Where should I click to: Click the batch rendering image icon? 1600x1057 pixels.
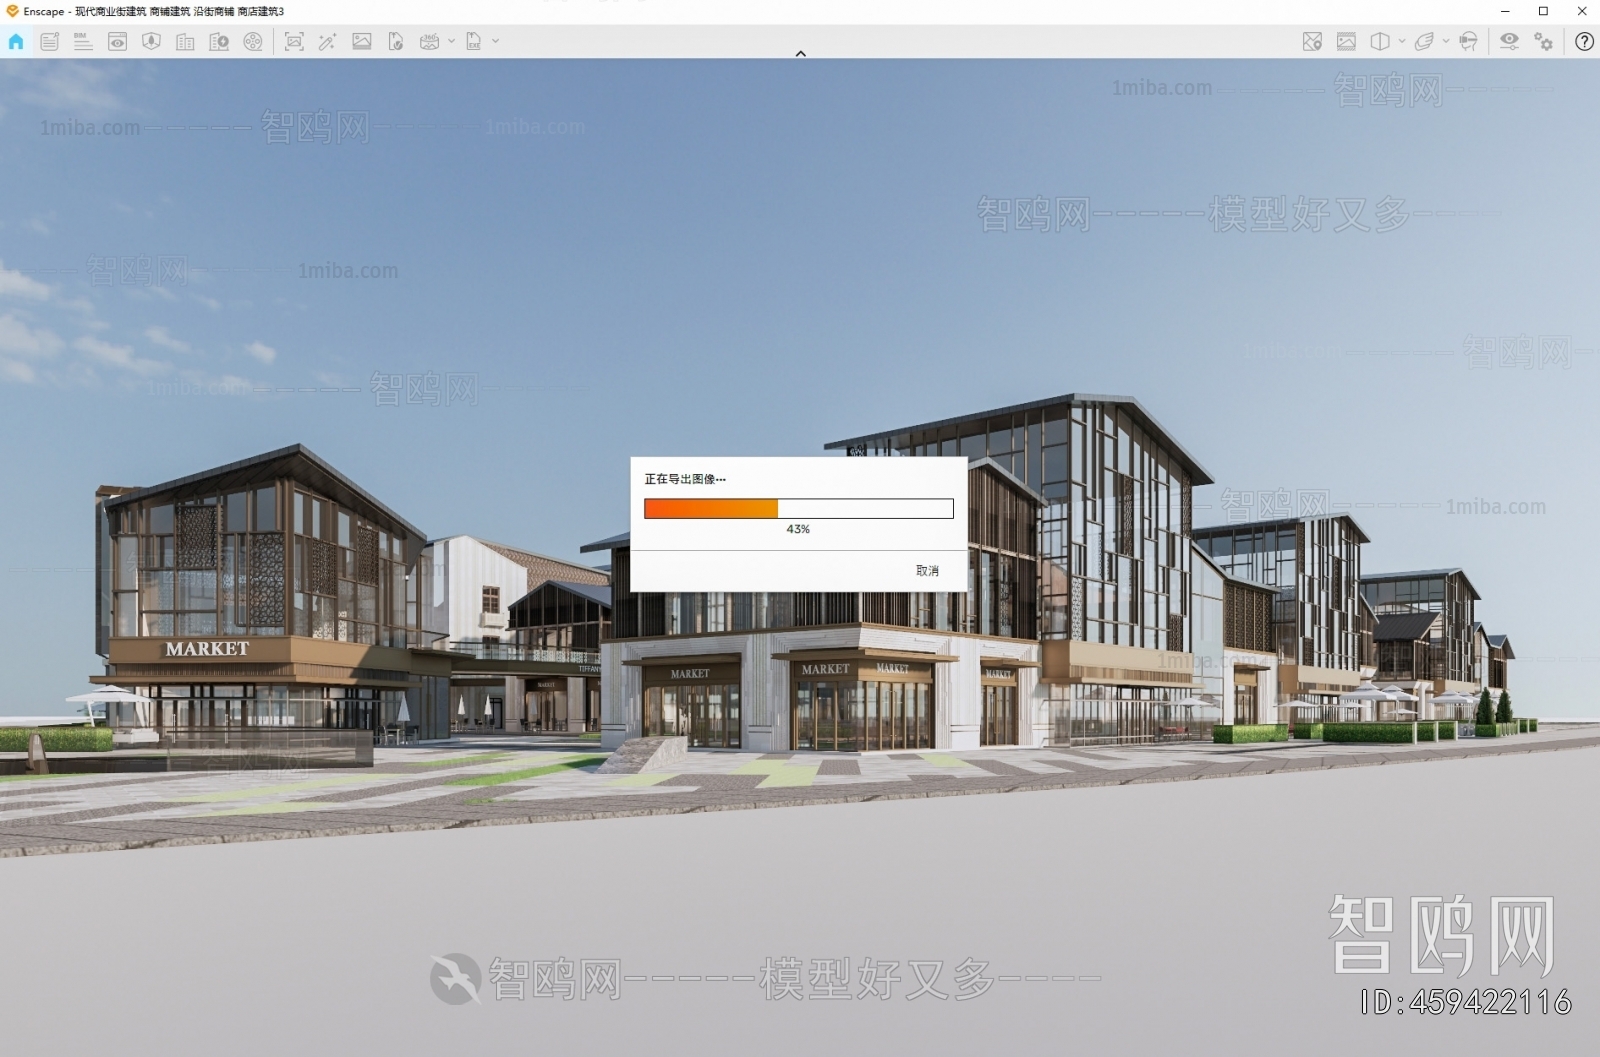[x=362, y=41]
